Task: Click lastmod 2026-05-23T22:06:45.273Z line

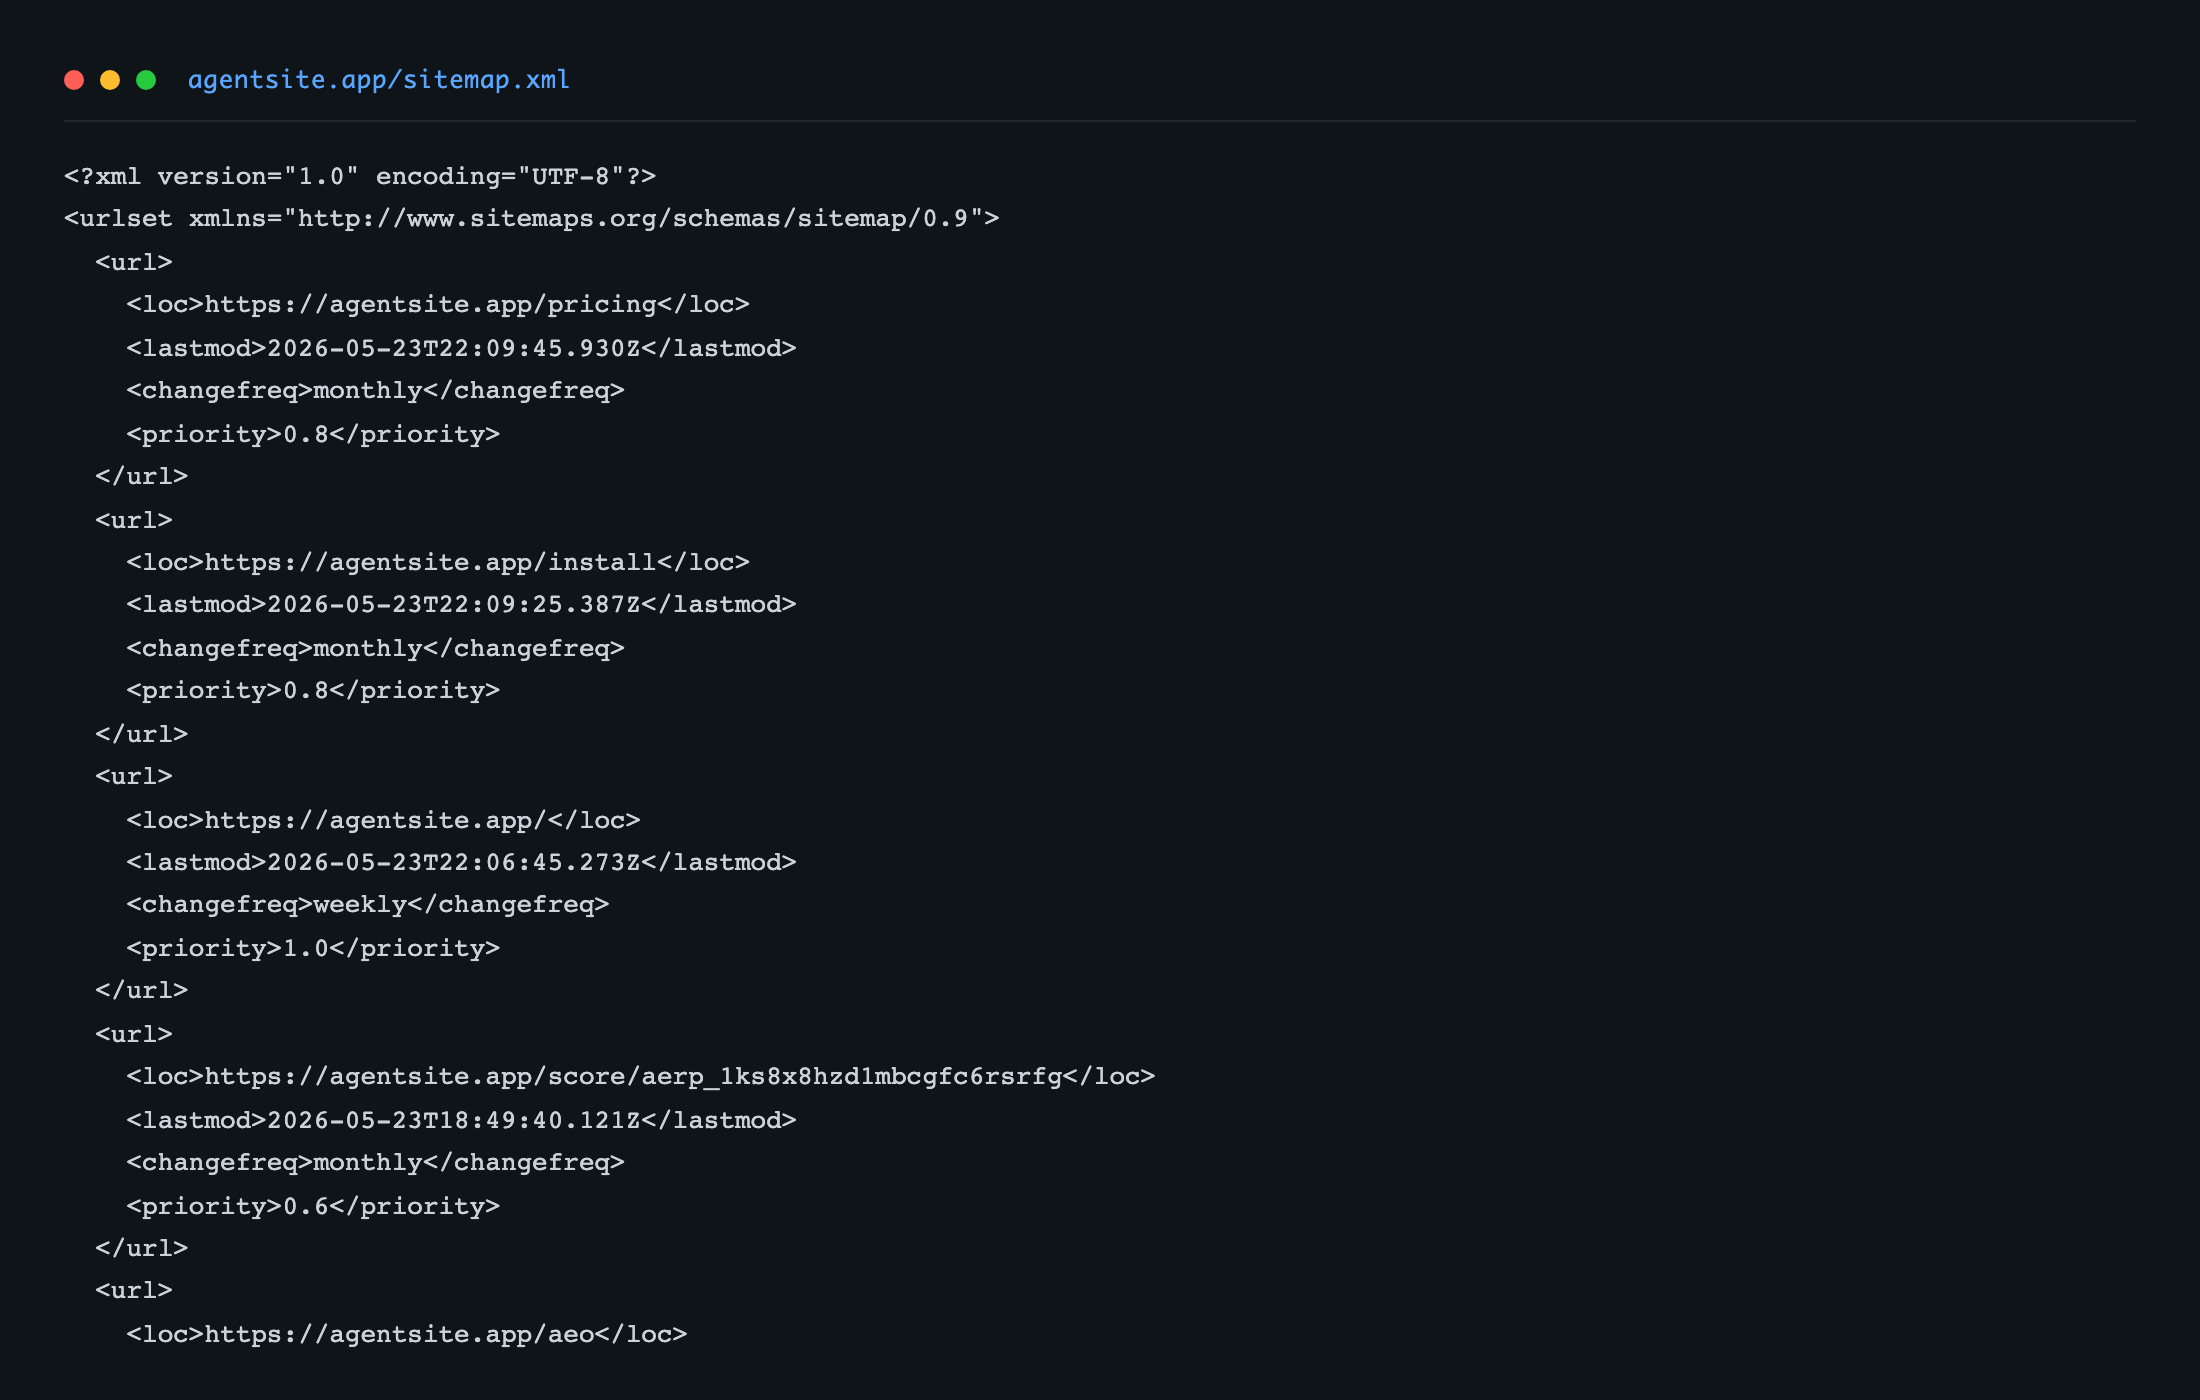Action: point(461,862)
